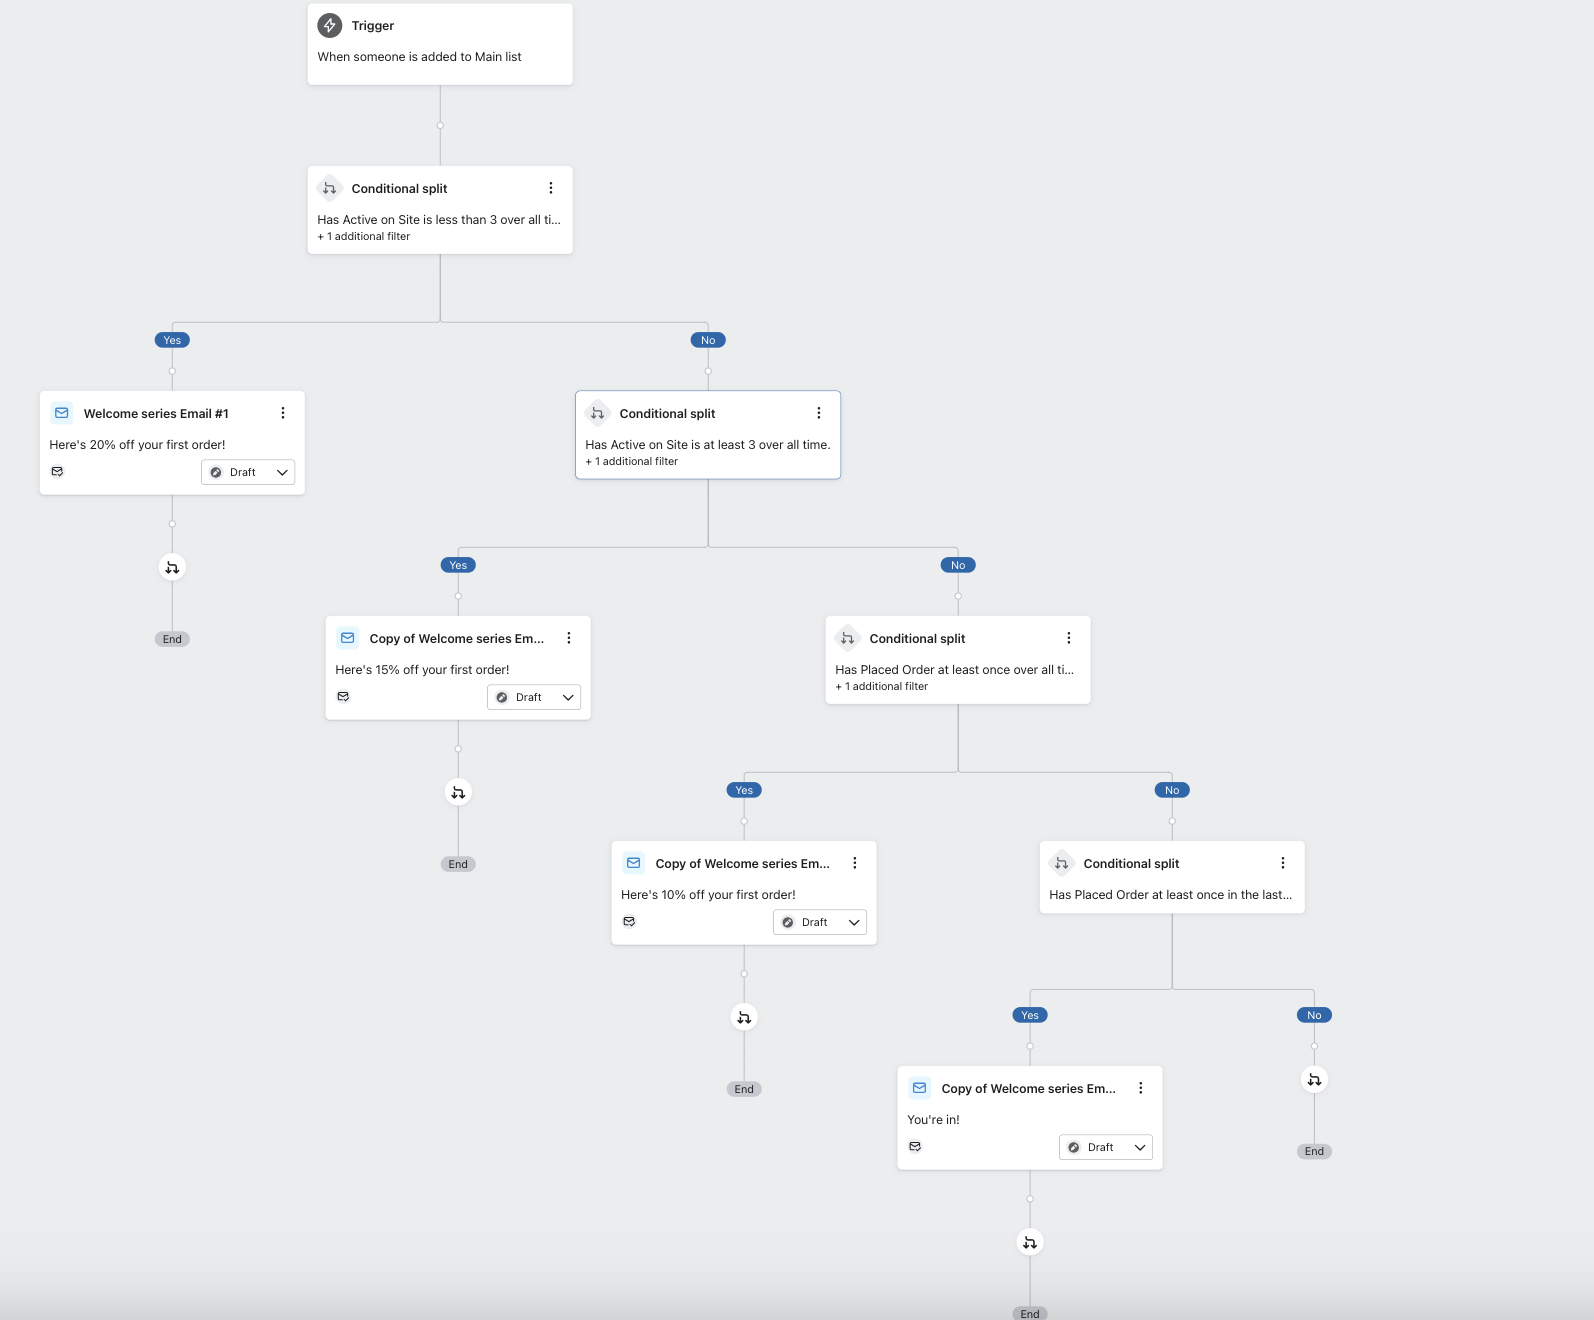The image size is (1594, 1320).
Task: Select 'Has Placed Order at least once in the last' split
Action: pos(1171,878)
